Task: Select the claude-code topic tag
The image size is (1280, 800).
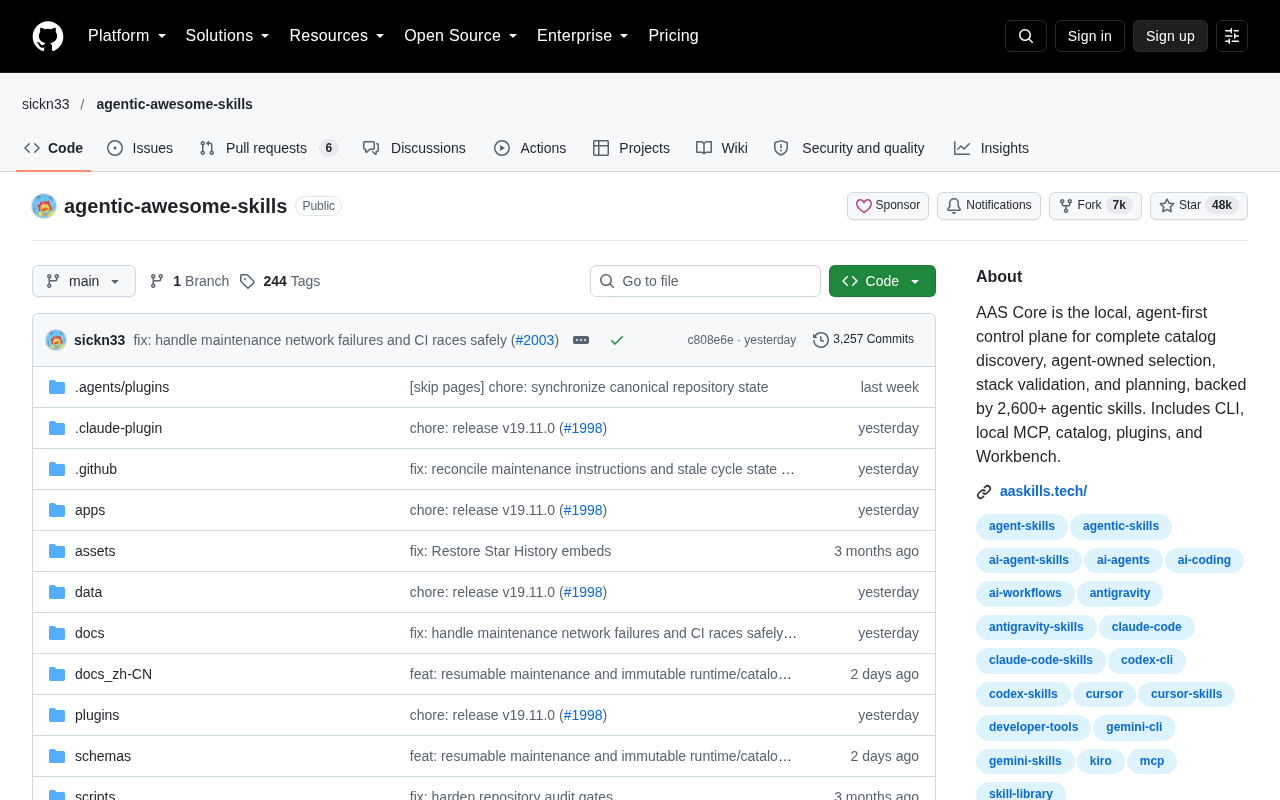Action: pos(1147,627)
